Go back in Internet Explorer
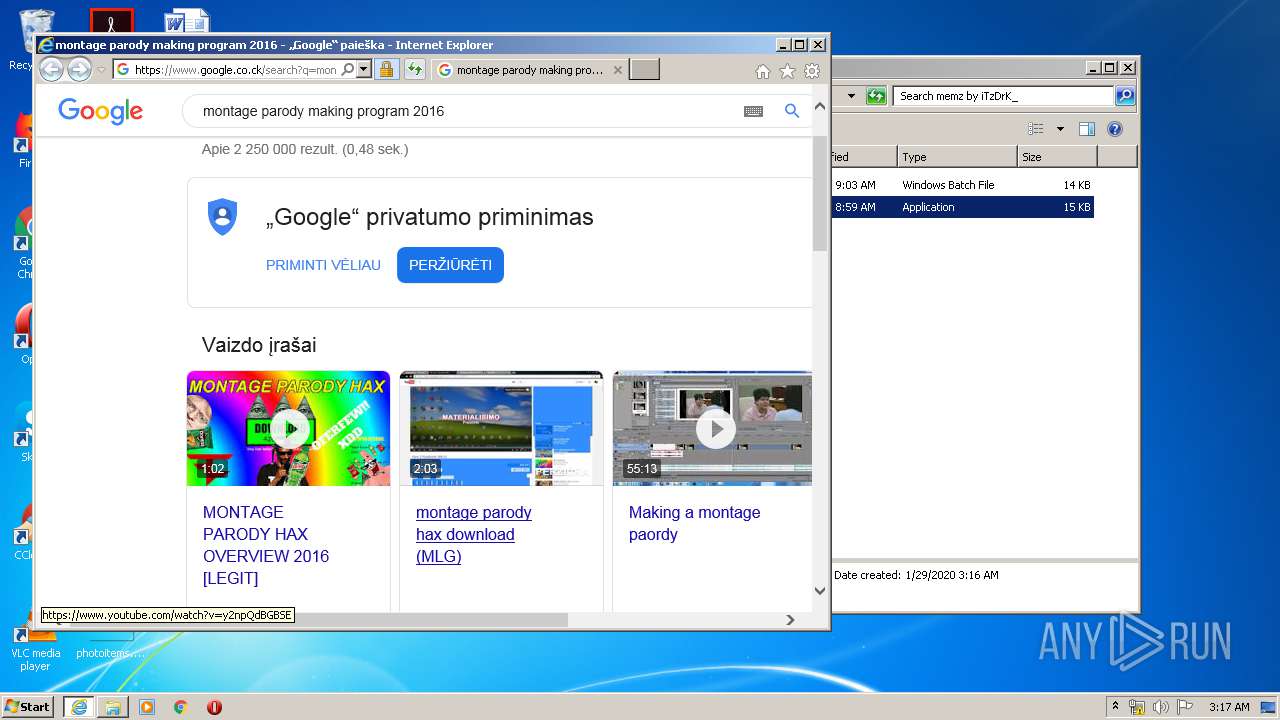Viewport: 1280px width, 720px height. pos(51,70)
